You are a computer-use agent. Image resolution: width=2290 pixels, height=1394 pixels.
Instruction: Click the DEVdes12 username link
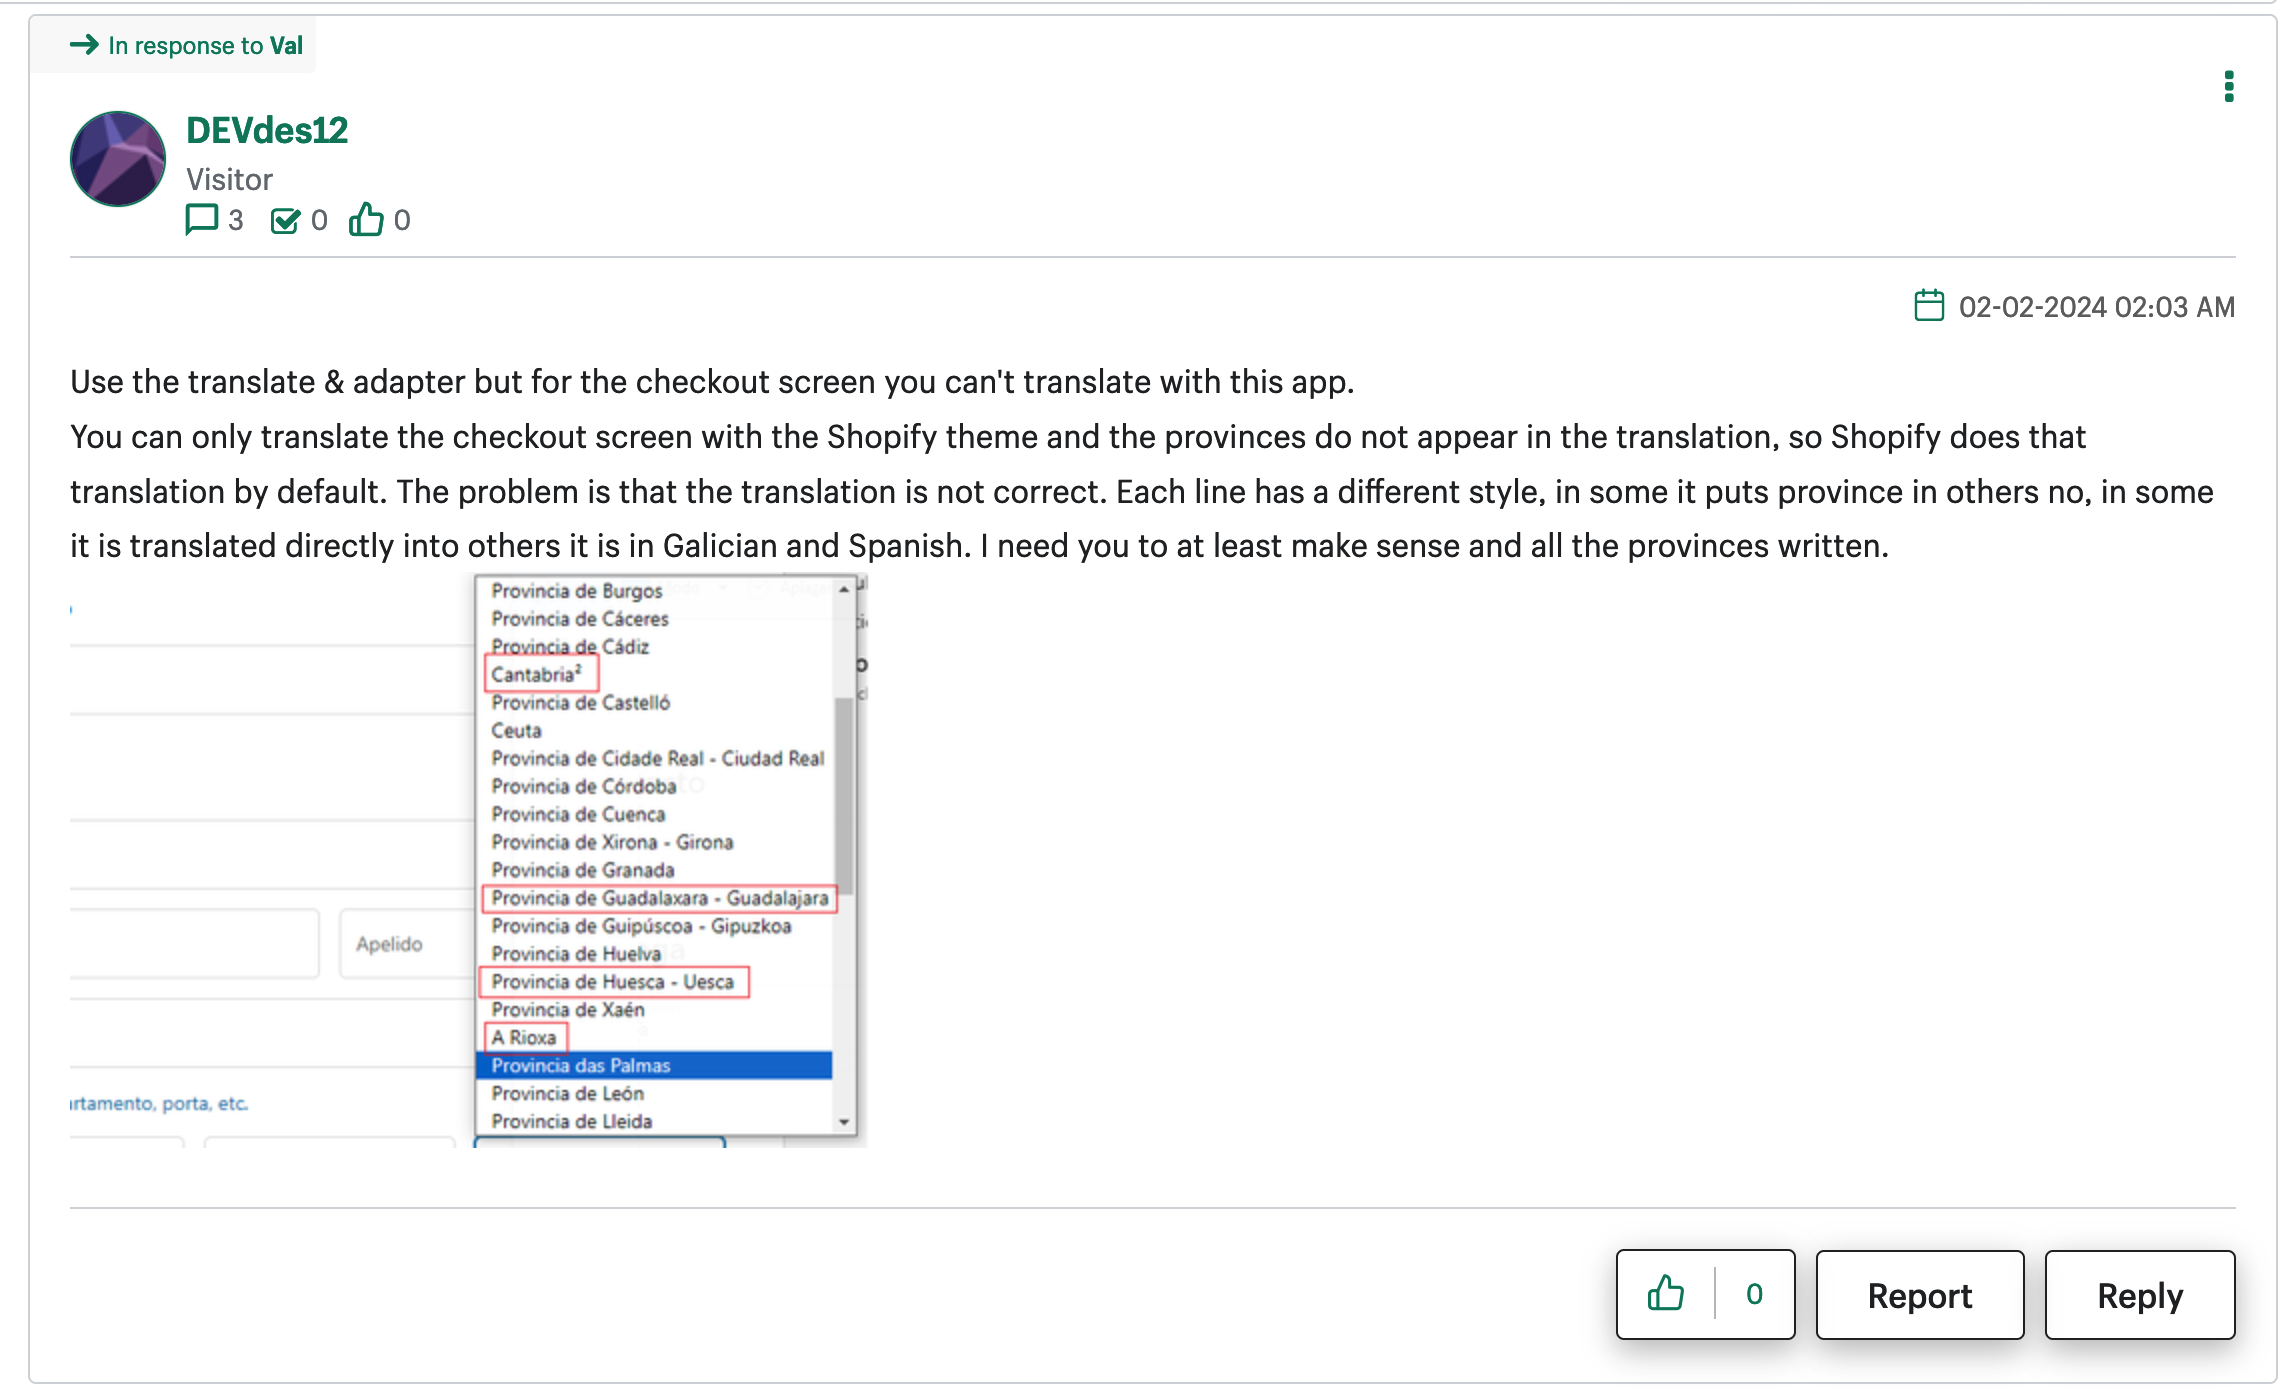[268, 130]
